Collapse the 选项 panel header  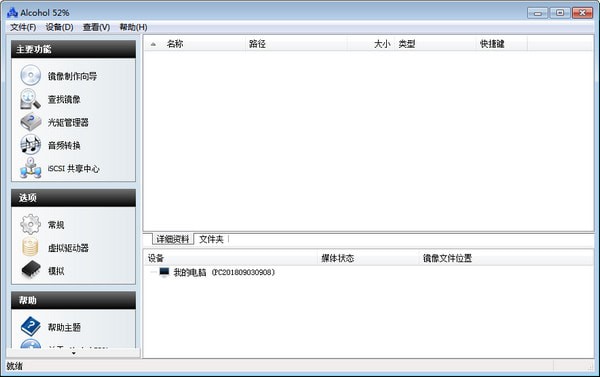pyautogui.click(x=73, y=197)
